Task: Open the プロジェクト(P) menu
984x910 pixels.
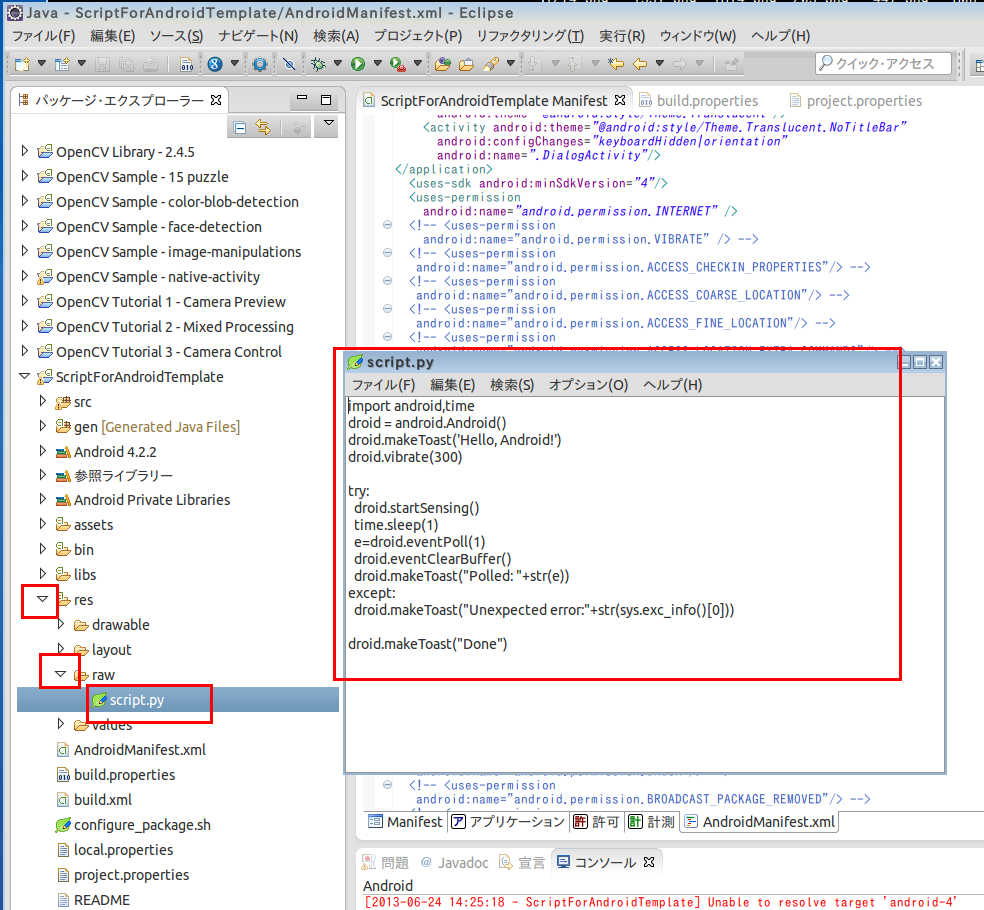Action: [418, 36]
